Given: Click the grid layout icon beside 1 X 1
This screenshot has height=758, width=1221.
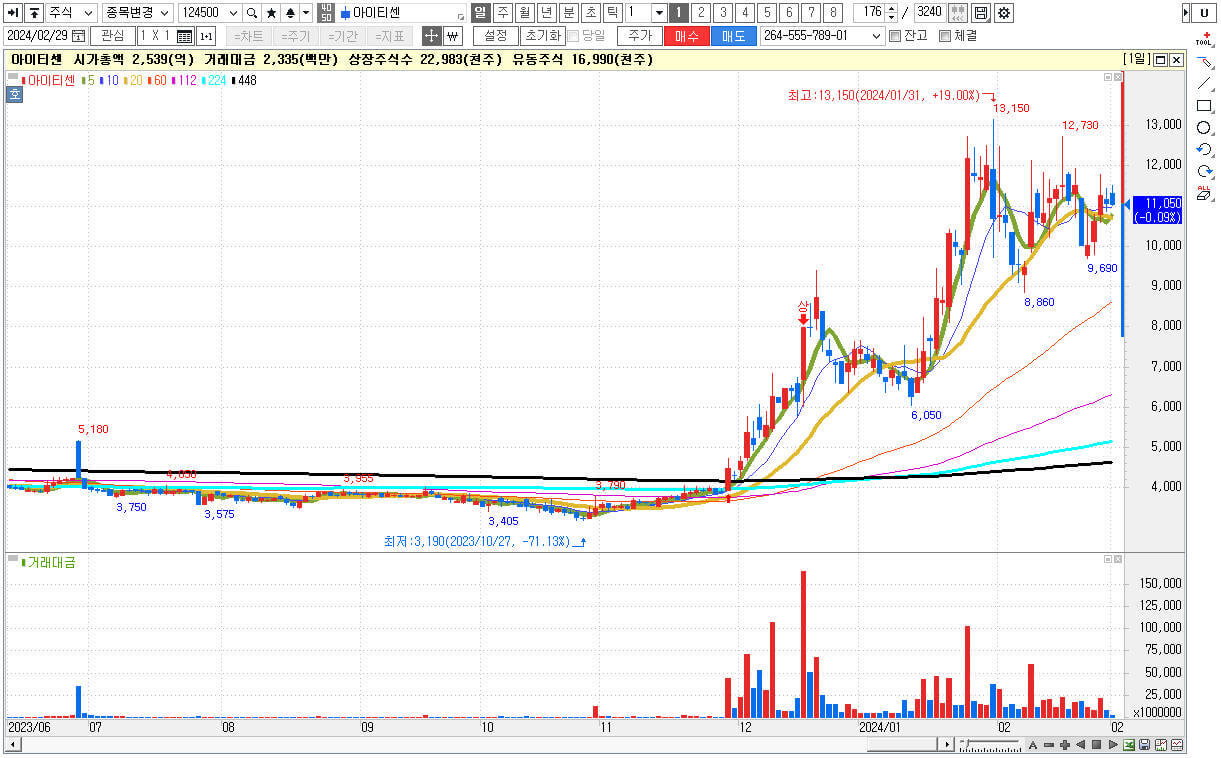Looking at the screenshot, I should point(184,36).
